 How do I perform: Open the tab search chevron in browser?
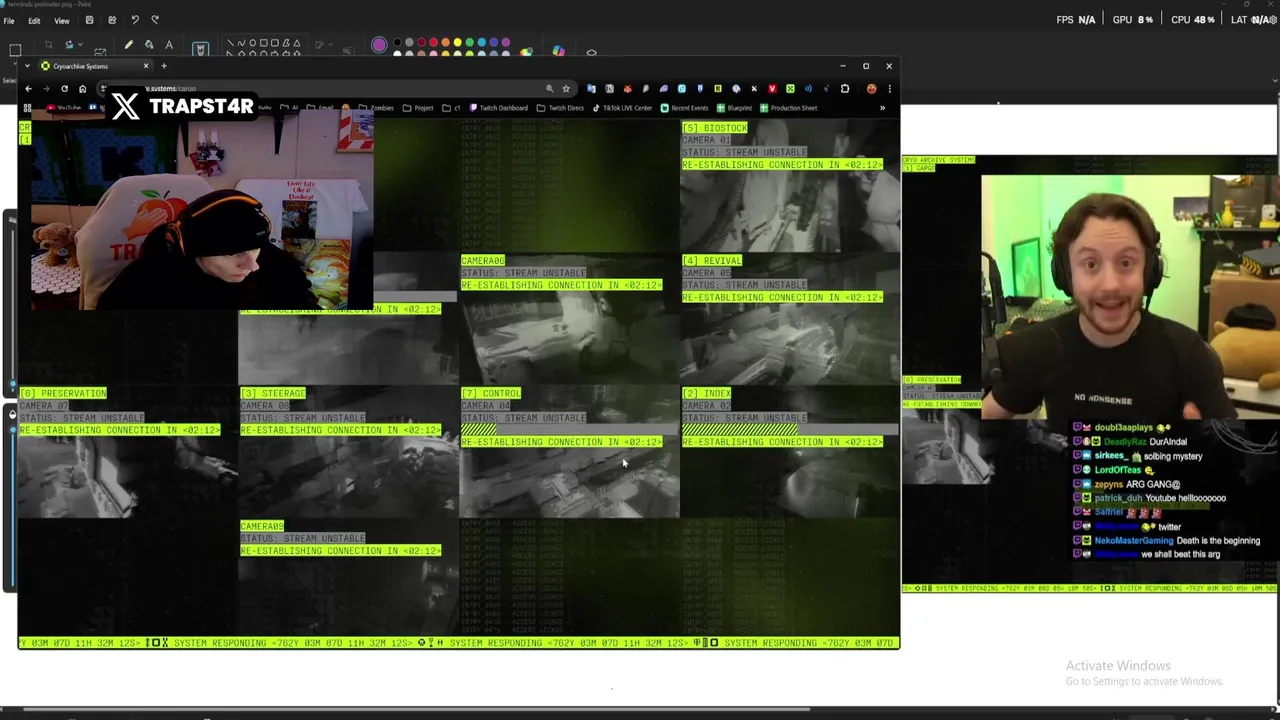click(27, 66)
